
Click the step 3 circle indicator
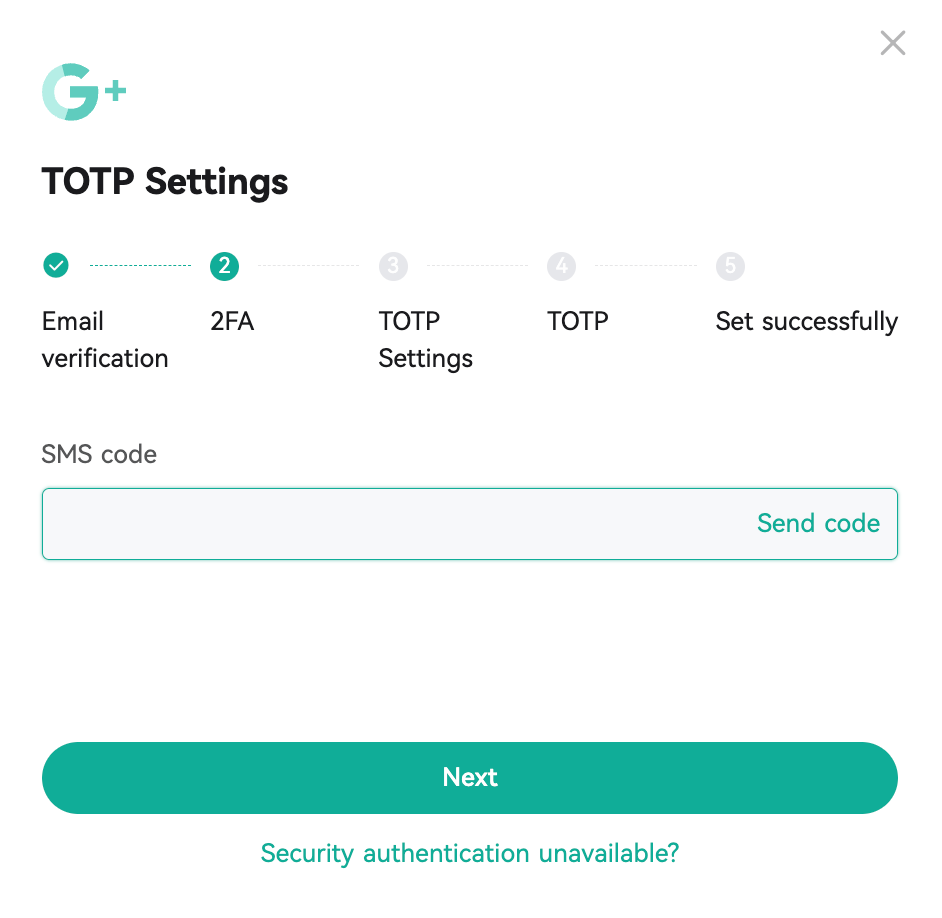[x=393, y=265]
